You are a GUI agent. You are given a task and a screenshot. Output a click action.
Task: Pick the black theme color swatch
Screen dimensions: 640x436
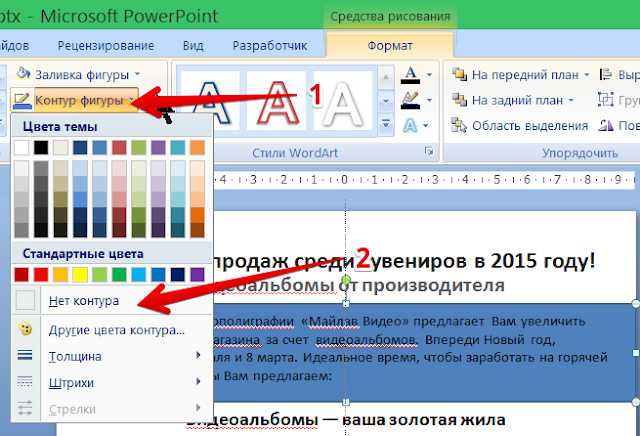point(41,147)
